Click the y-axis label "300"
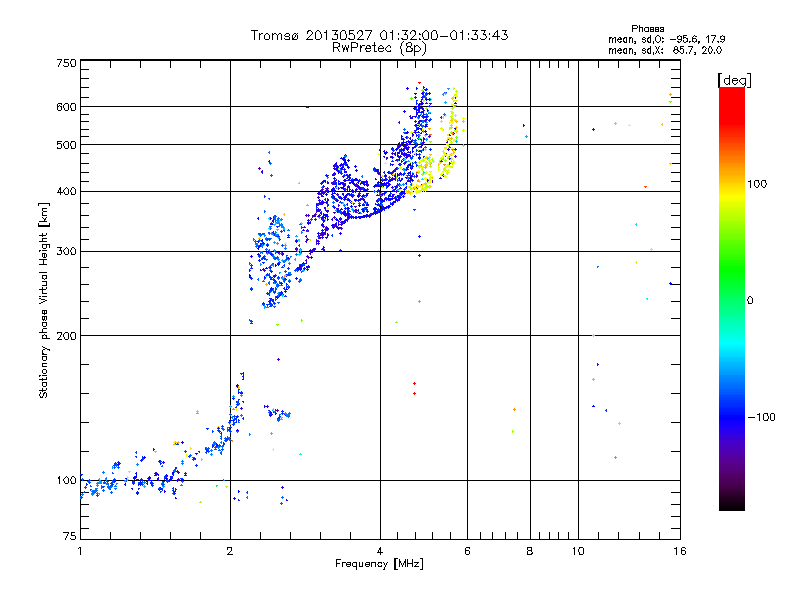This screenshot has height=600, width=800. (66, 251)
